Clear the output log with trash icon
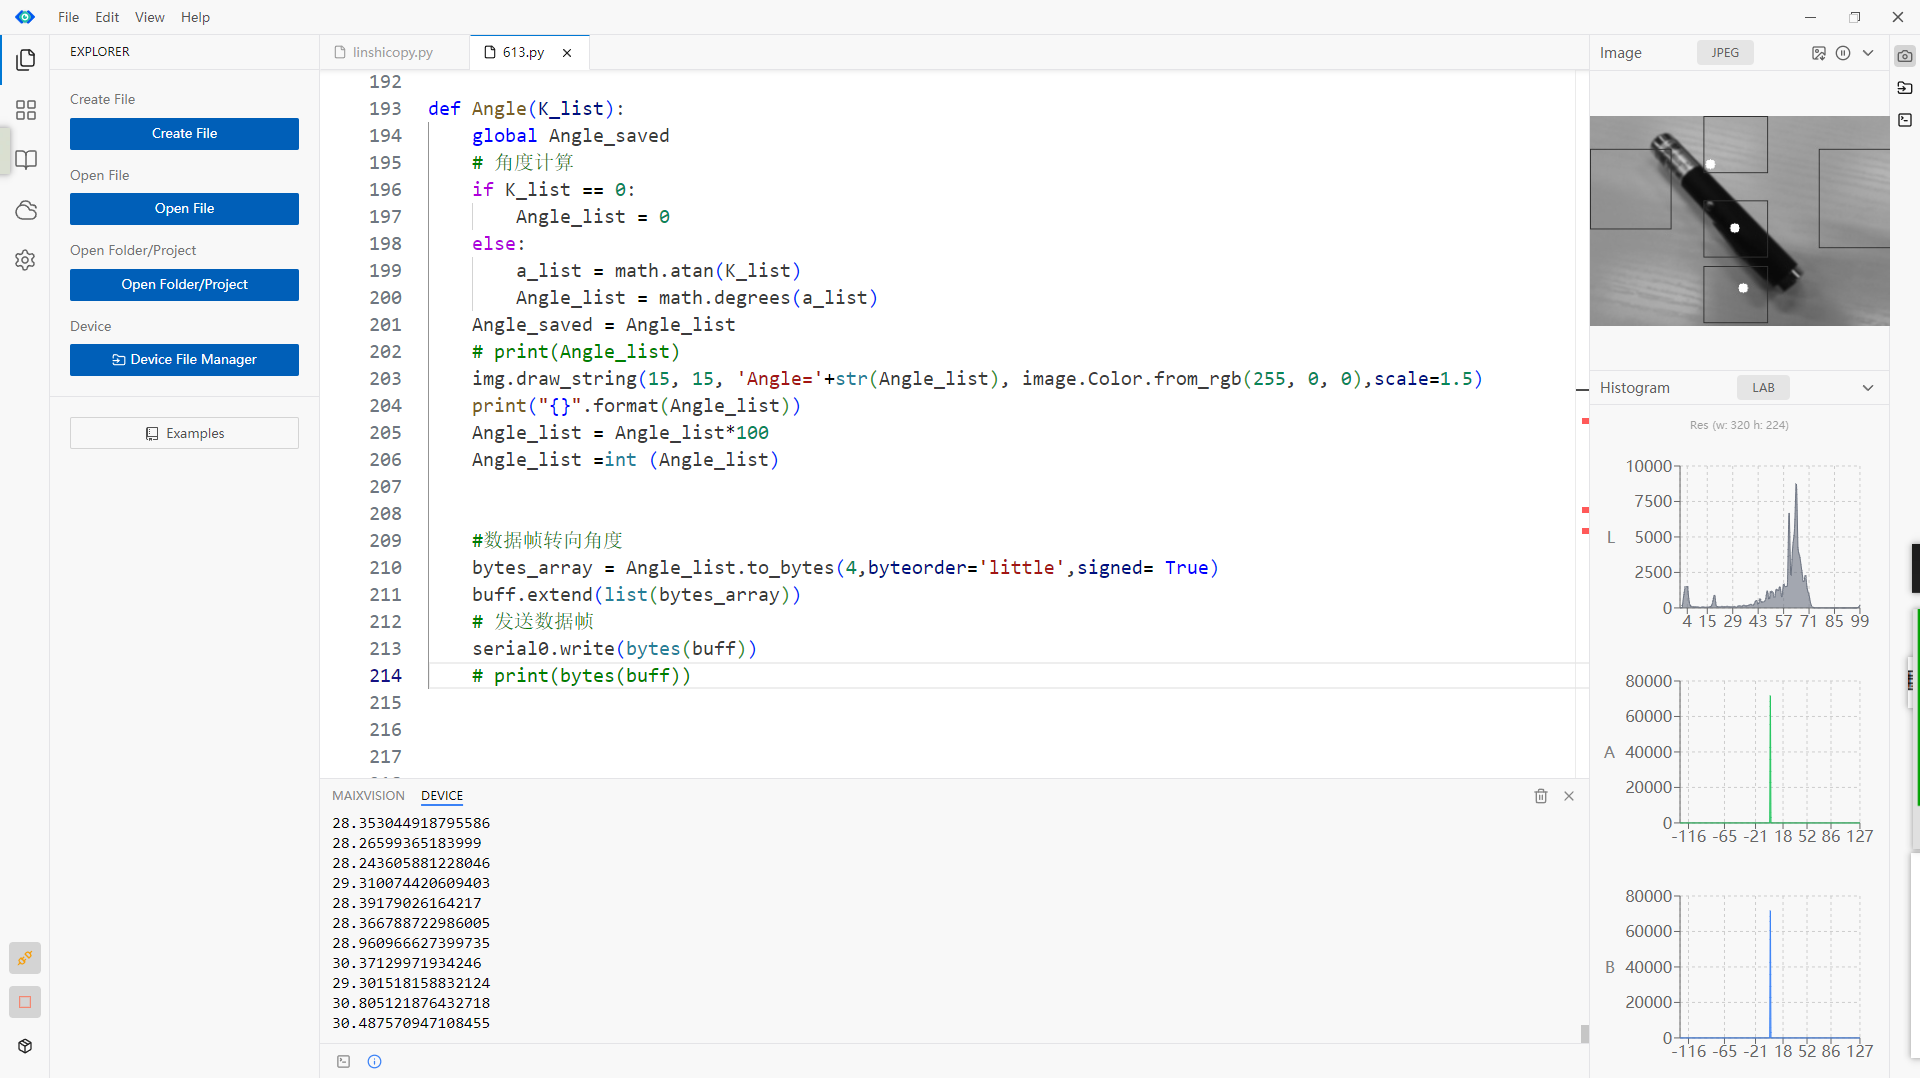 (1541, 796)
